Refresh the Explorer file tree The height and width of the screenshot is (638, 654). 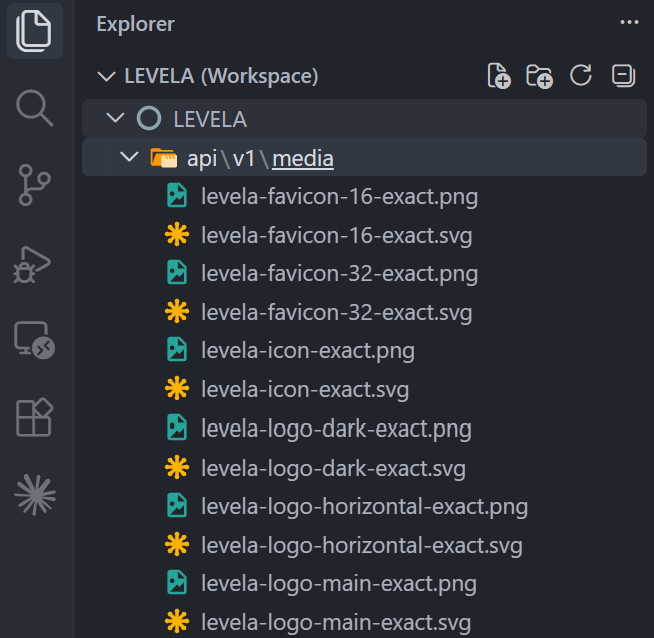pyautogui.click(x=581, y=75)
